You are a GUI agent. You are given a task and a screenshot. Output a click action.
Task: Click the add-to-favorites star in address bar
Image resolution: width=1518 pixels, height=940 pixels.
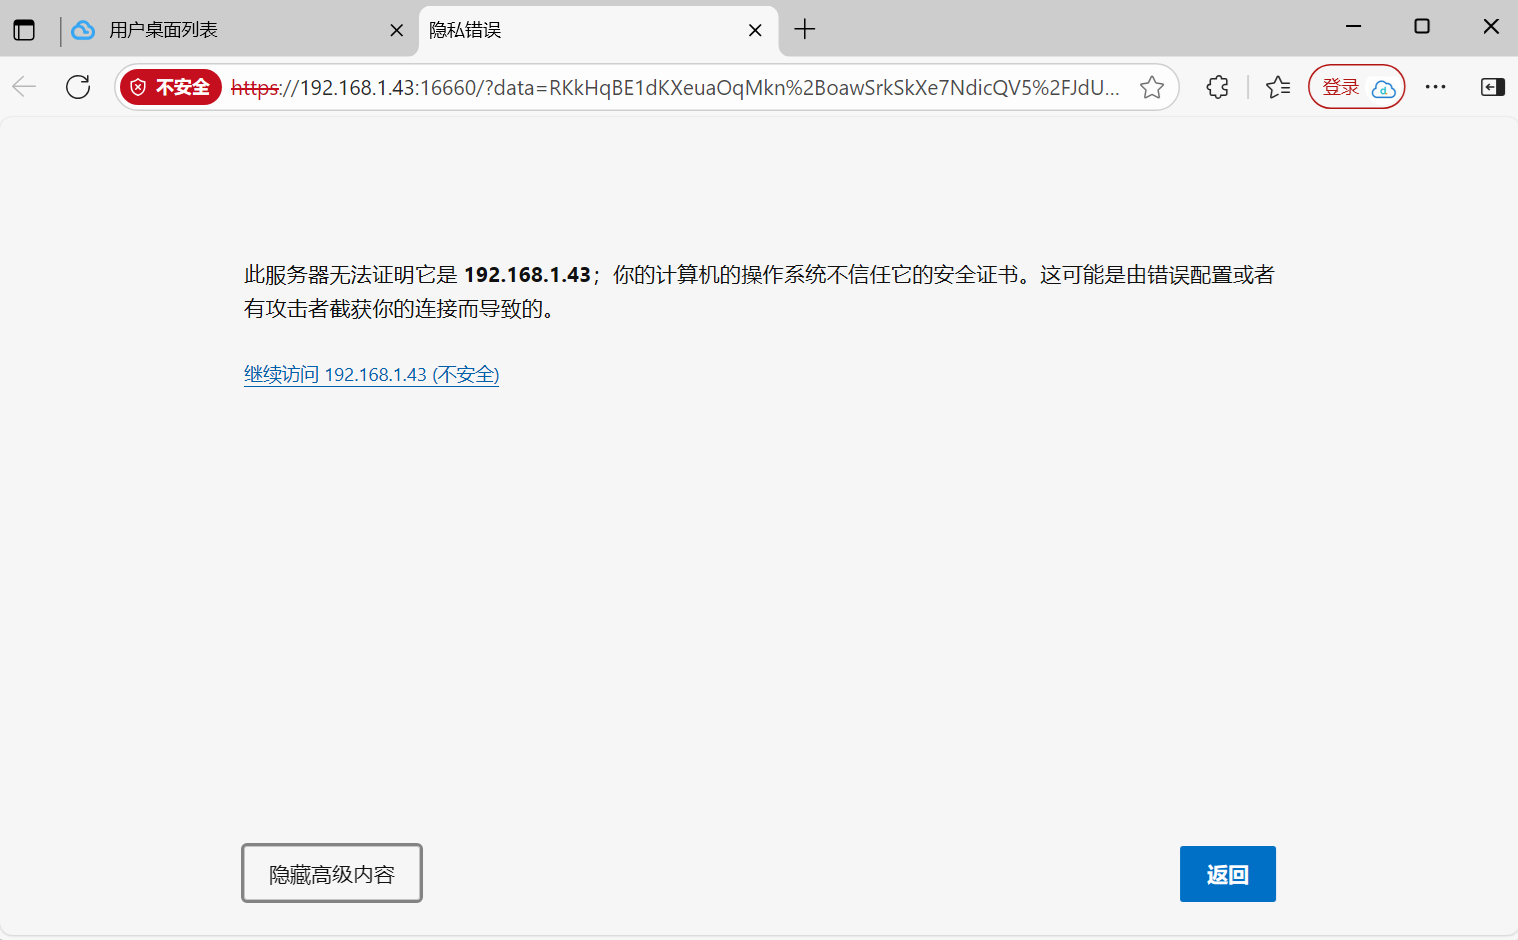[1152, 87]
